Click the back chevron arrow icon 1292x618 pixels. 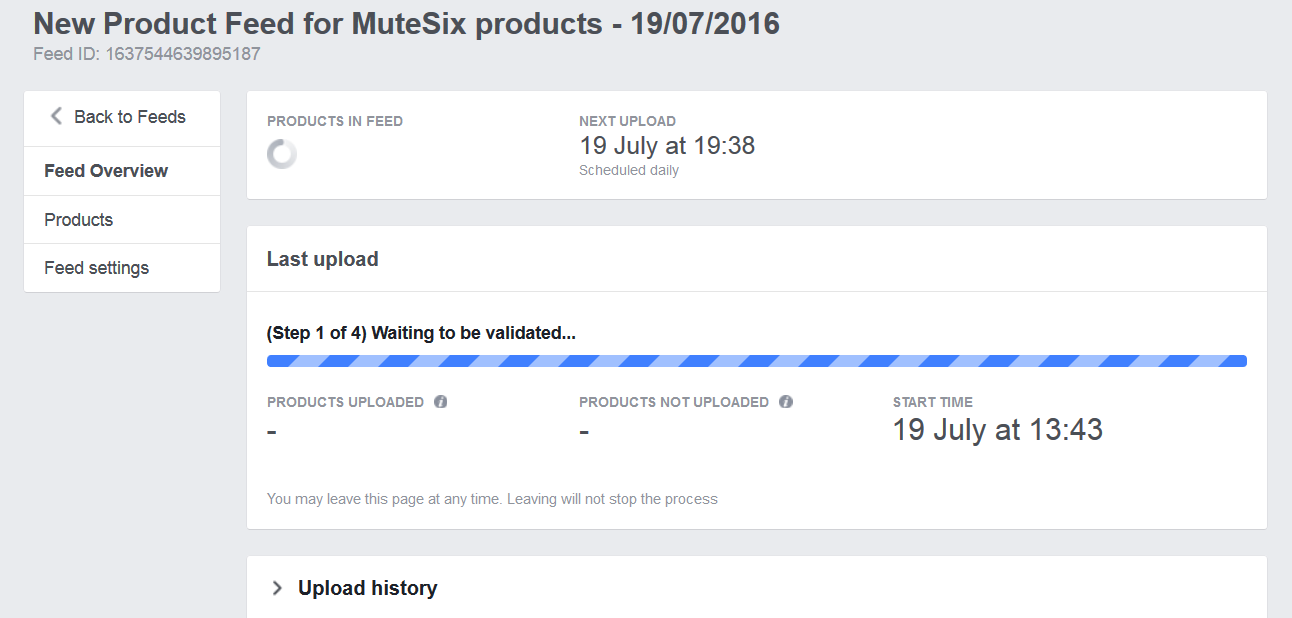click(56, 116)
